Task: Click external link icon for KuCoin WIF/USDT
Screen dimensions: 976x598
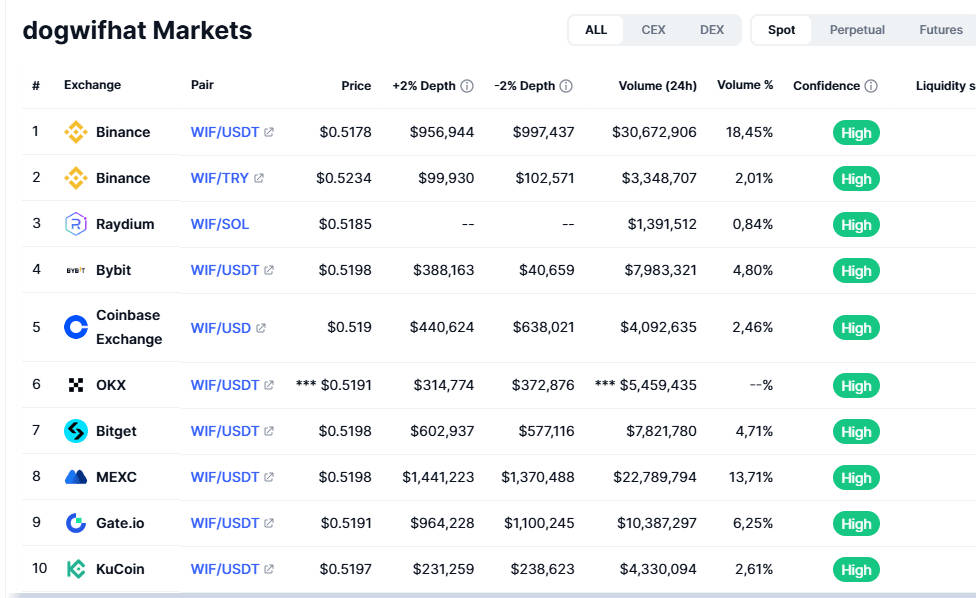Action: point(269,569)
